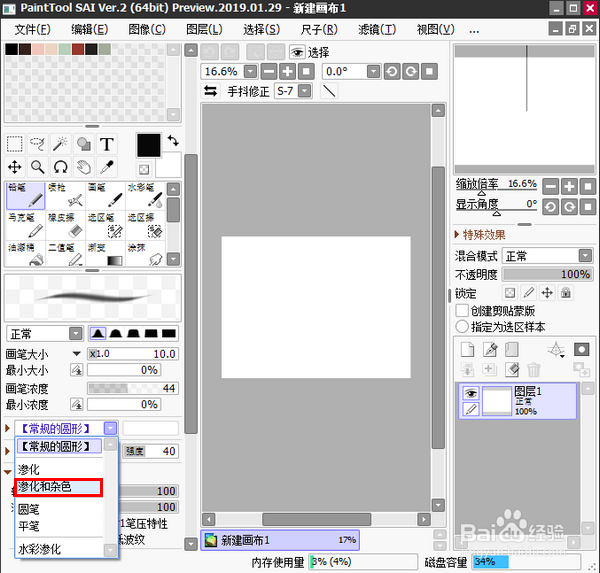Select the zoom magnifier tool

point(38,167)
